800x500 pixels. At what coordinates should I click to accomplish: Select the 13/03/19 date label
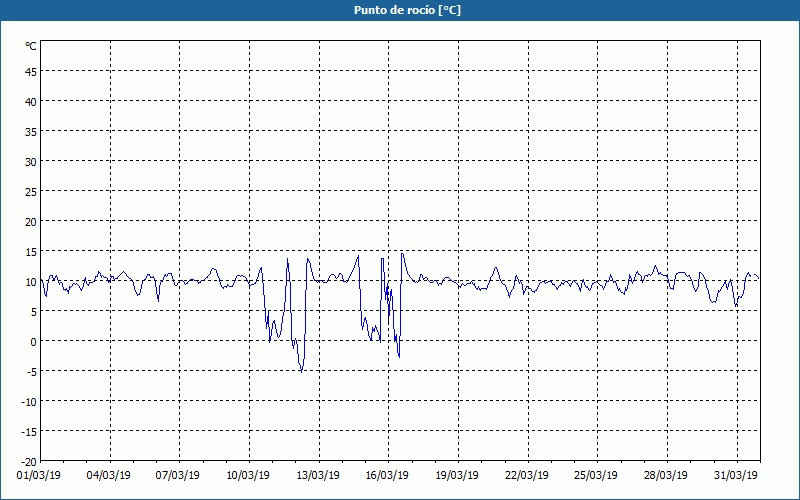point(318,475)
